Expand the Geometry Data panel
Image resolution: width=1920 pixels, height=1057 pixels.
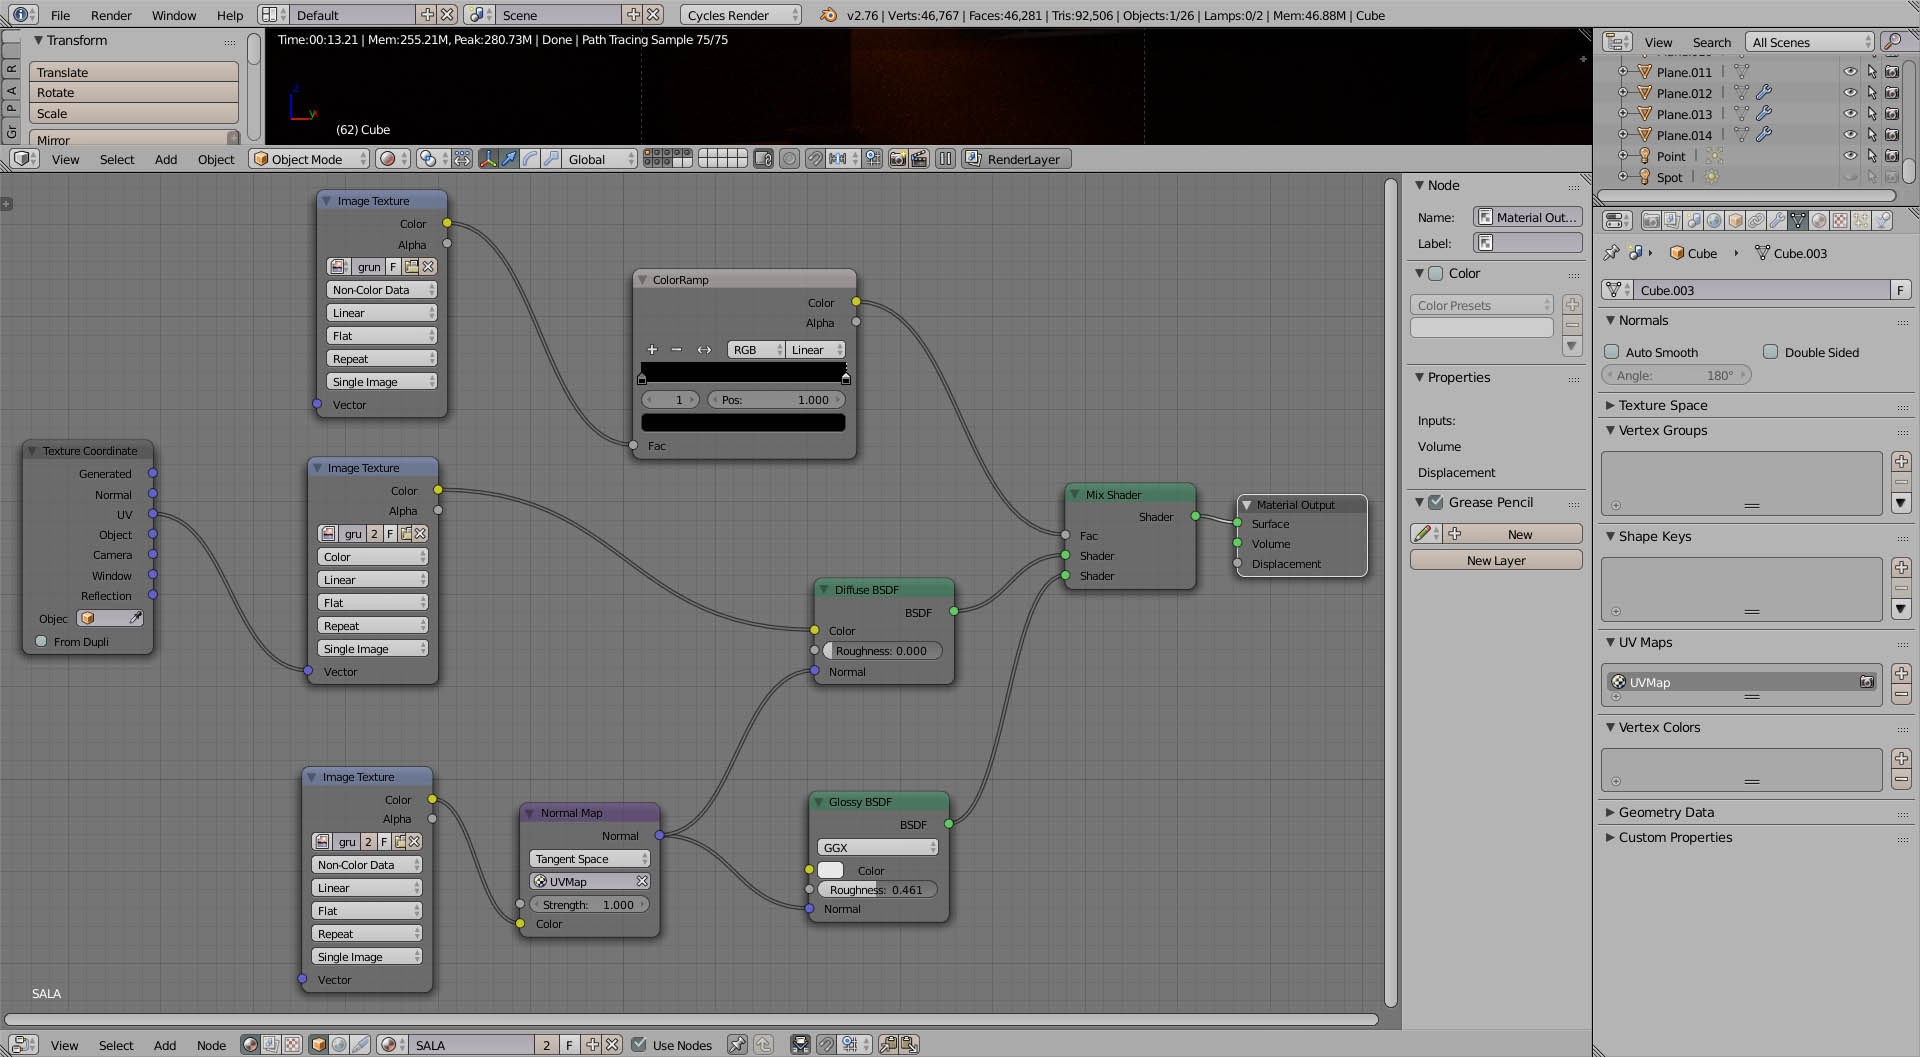tap(1666, 812)
